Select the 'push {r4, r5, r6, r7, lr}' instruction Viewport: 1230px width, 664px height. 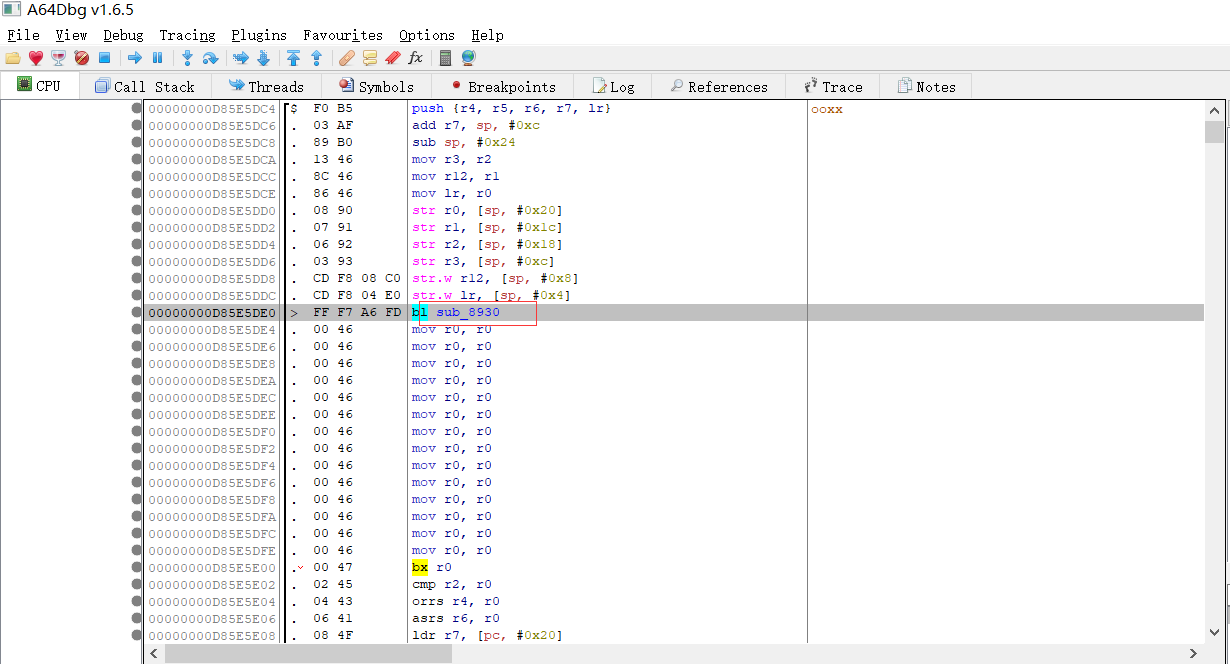click(511, 109)
